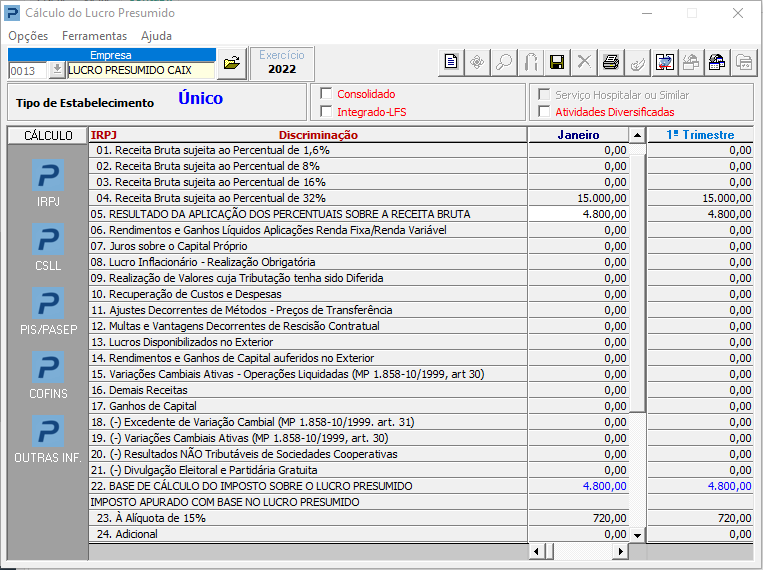Open the OUTRAS INF. section icon
This screenshot has height=570, width=763.
pyautogui.click(x=48, y=431)
